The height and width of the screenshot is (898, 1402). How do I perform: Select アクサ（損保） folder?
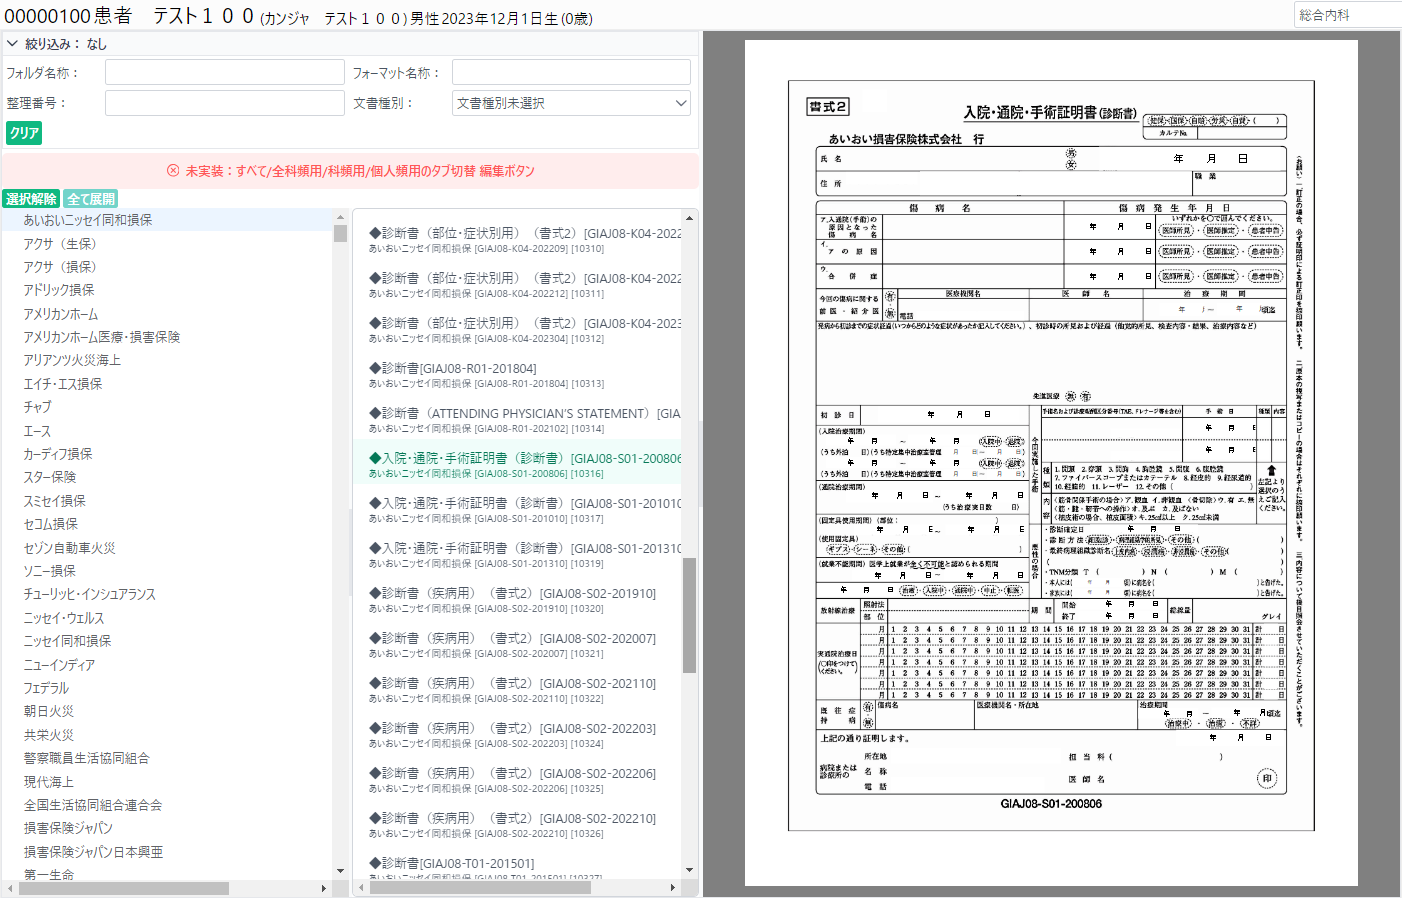pyautogui.click(x=168, y=267)
